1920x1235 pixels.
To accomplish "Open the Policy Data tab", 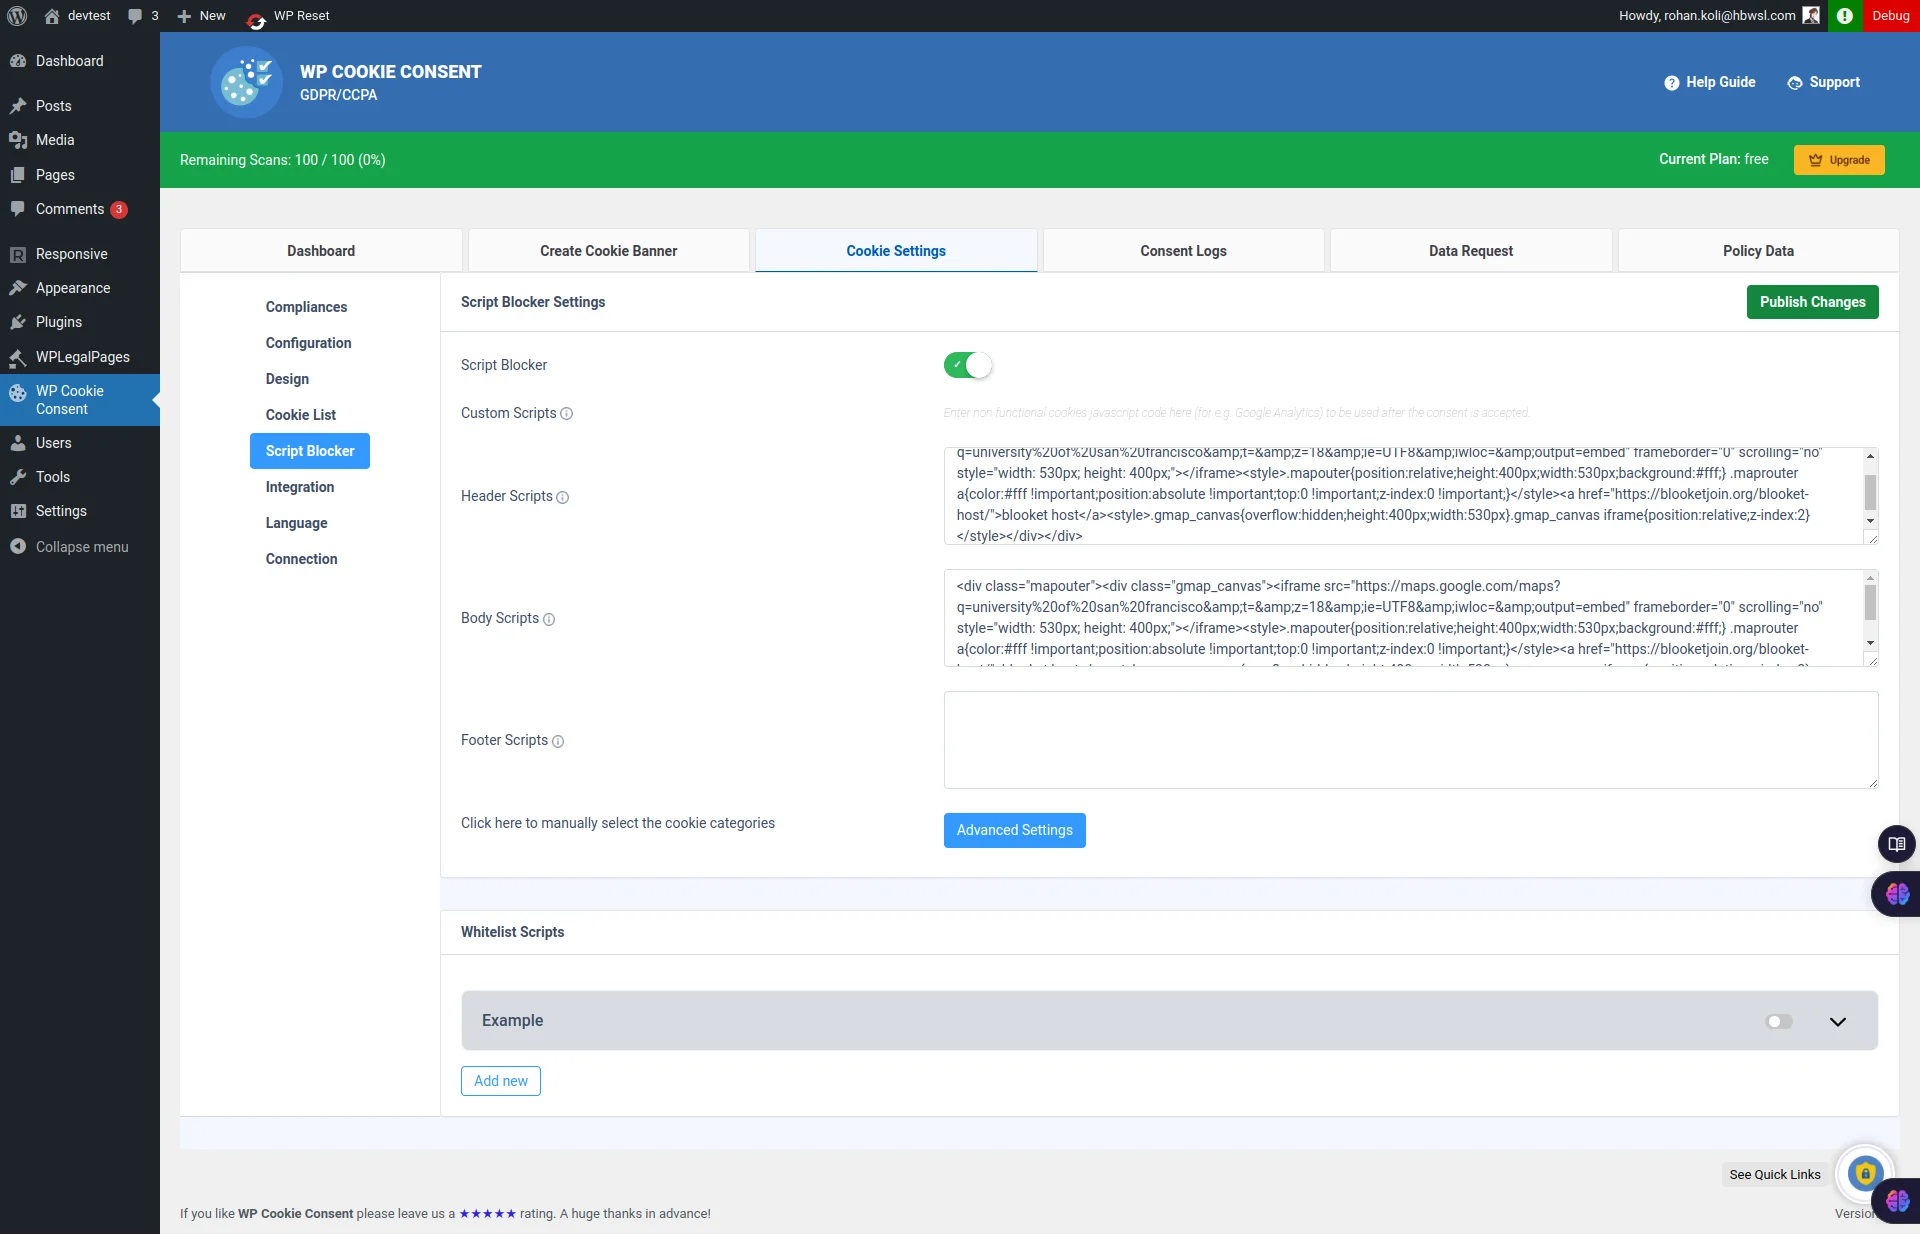I will (x=1758, y=251).
